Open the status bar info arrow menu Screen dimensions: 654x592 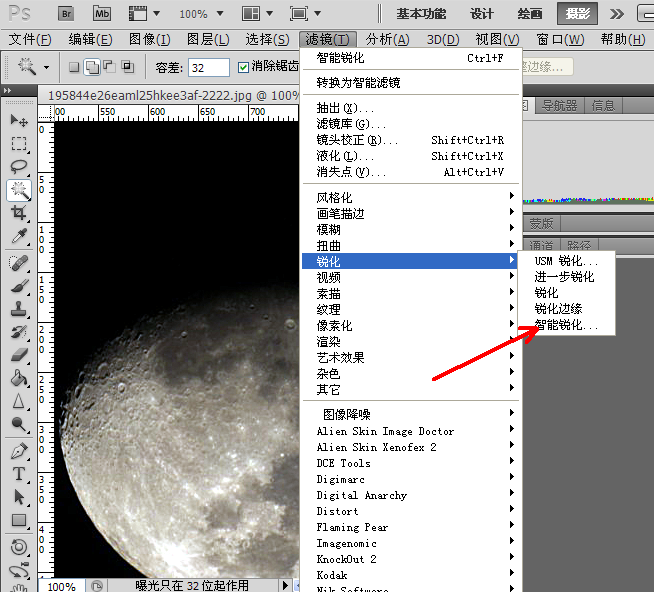click(x=285, y=585)
